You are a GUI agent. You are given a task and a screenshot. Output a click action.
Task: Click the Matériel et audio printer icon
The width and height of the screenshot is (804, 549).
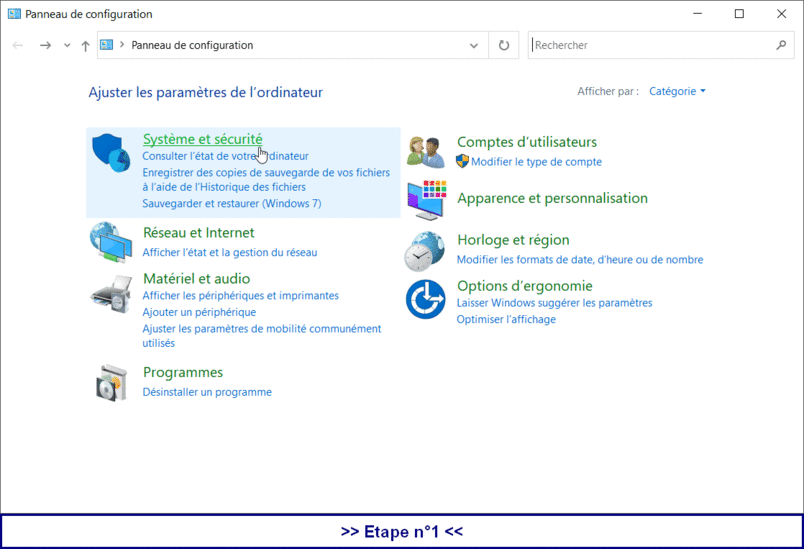111,294
